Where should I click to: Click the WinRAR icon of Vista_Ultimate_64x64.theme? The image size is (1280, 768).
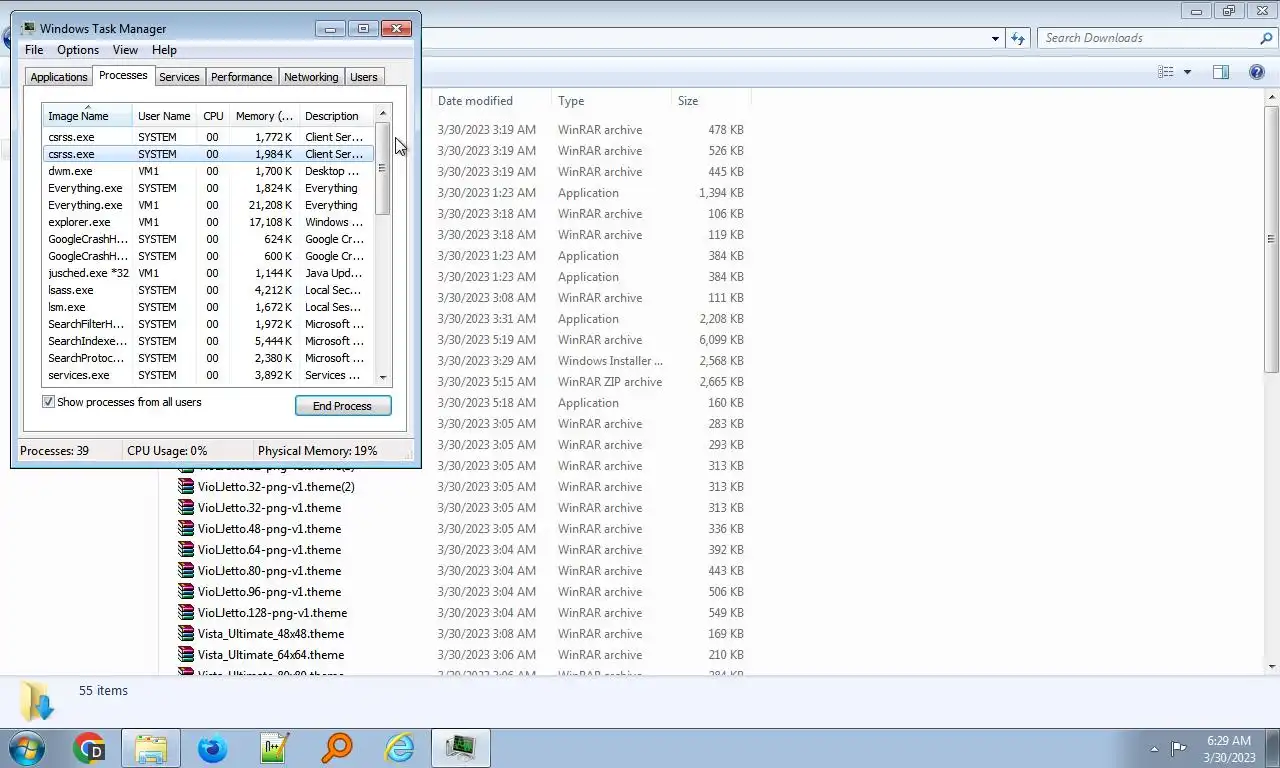point(186,655)
